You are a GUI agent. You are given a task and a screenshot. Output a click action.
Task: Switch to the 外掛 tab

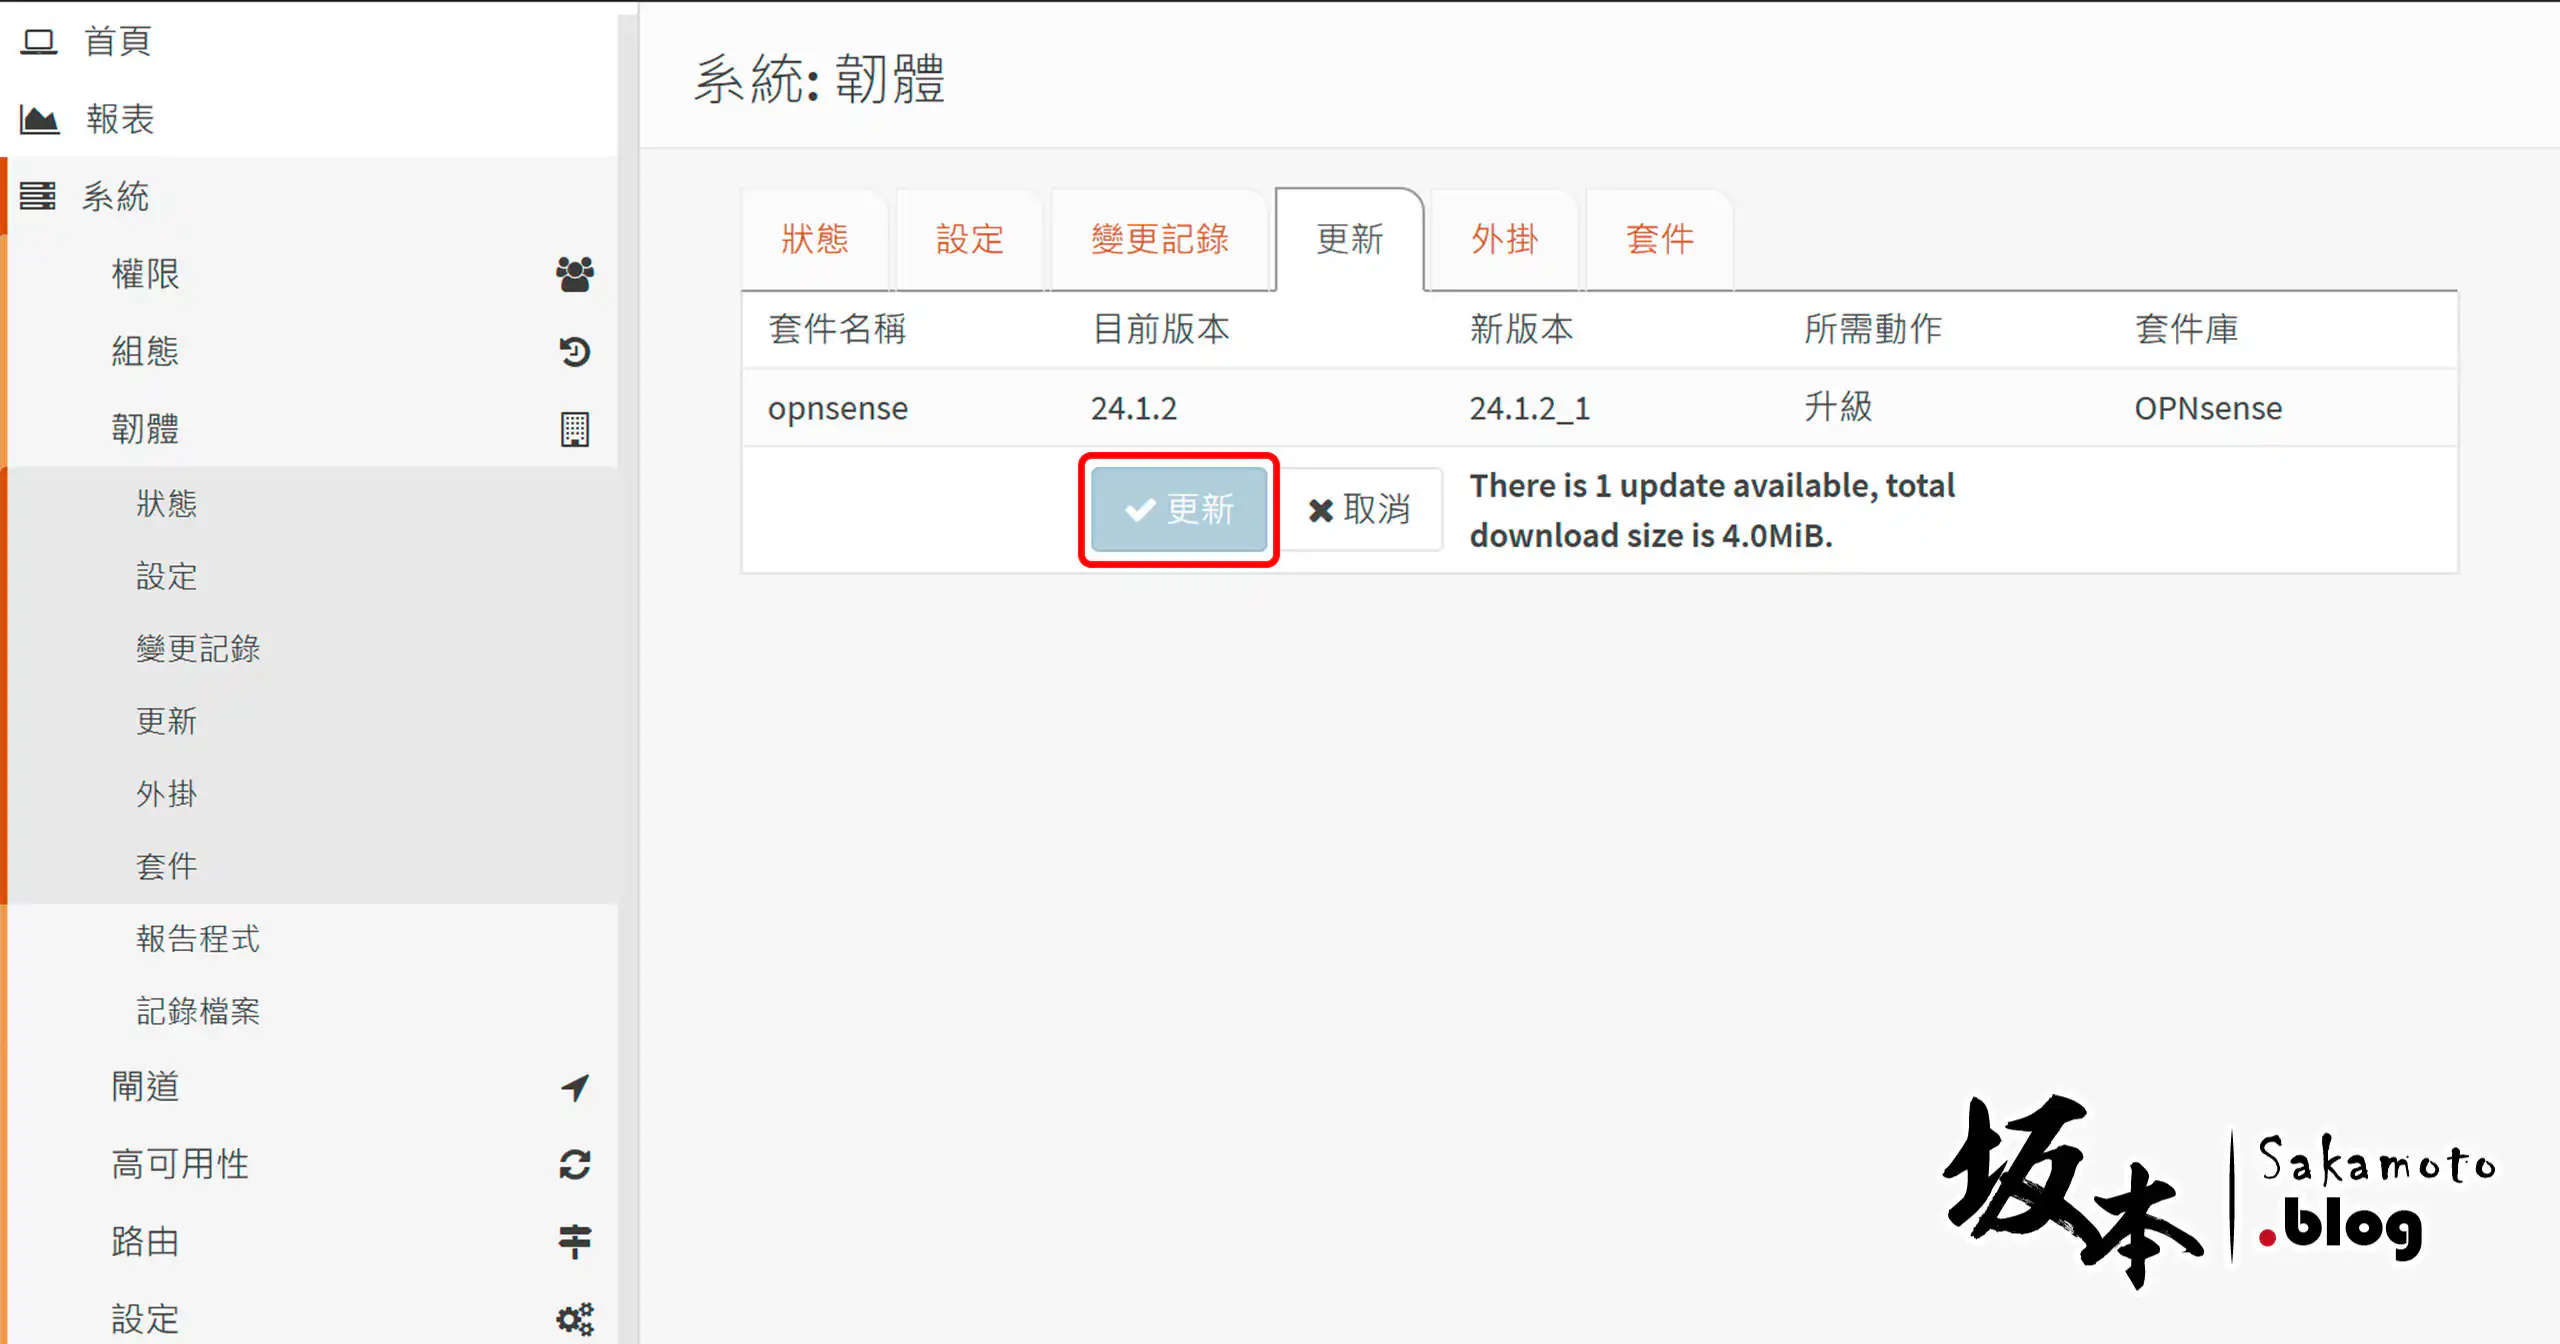pos(1504,239)
